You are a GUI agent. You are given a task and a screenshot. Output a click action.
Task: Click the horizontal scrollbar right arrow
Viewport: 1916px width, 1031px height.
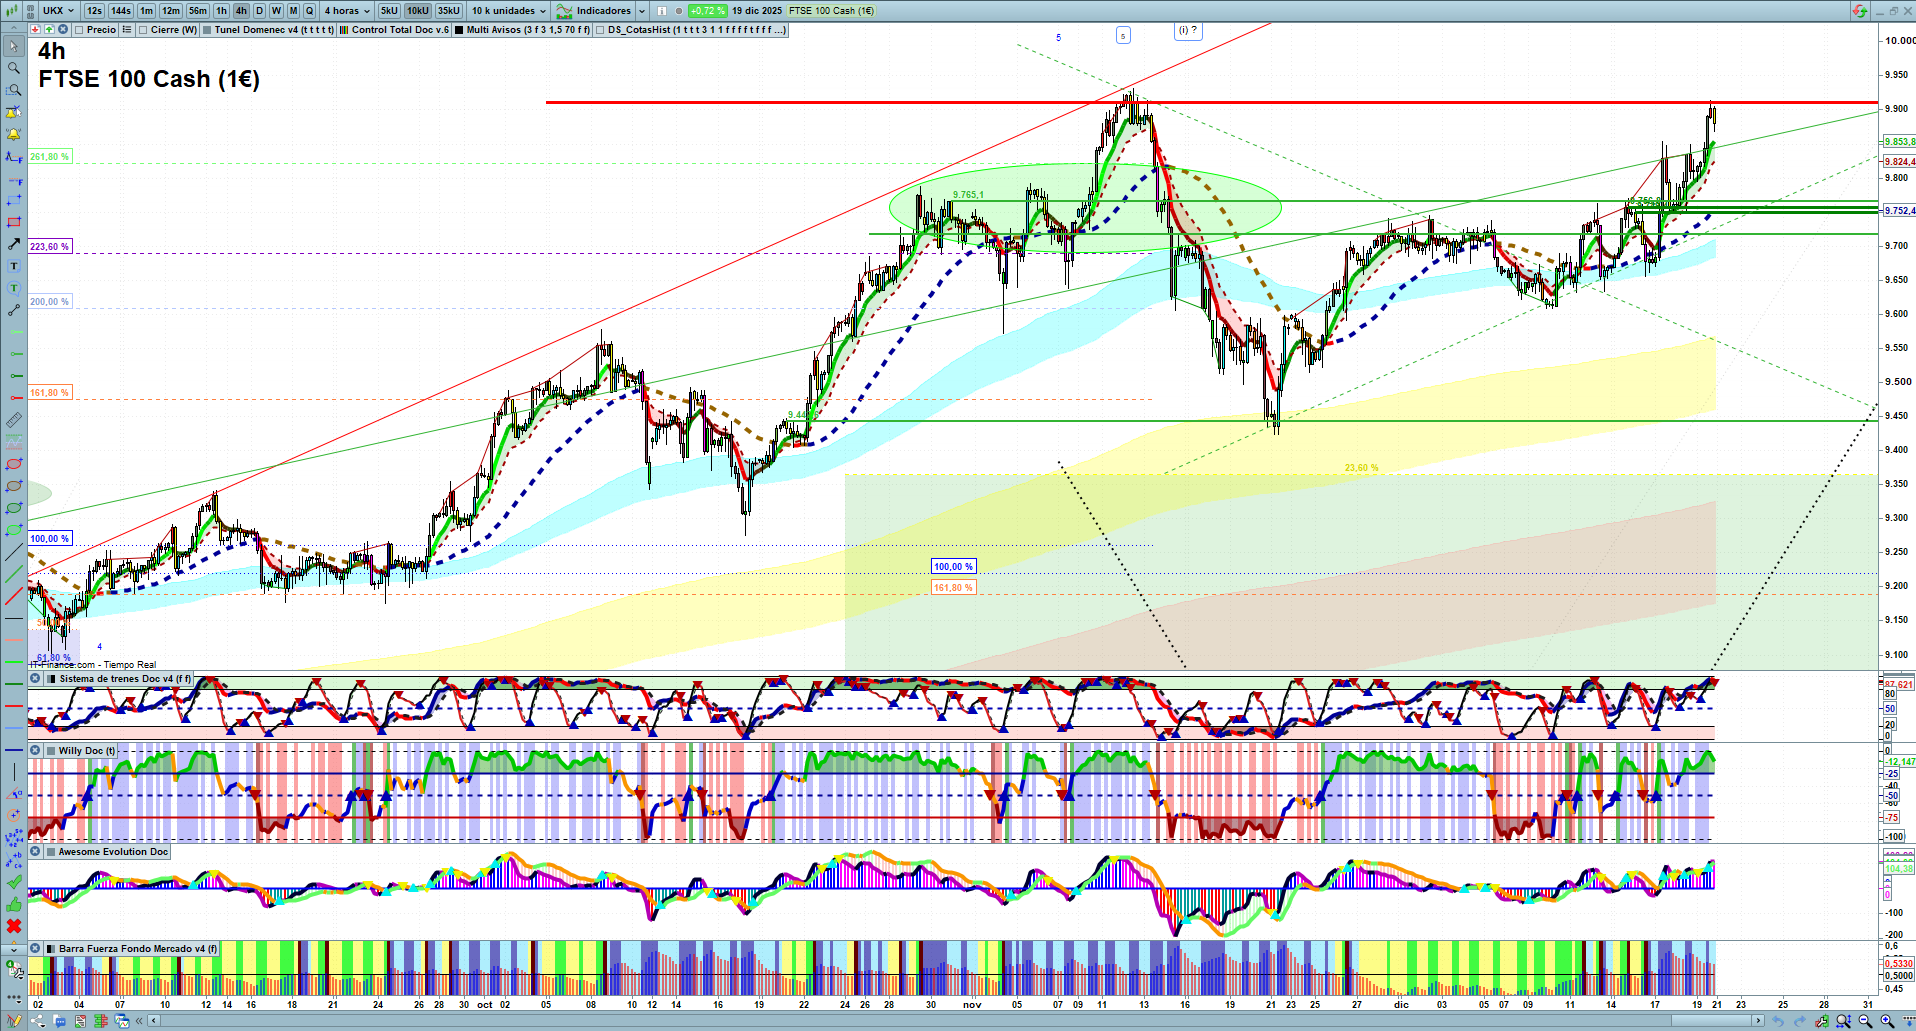click(1759, 1021)
